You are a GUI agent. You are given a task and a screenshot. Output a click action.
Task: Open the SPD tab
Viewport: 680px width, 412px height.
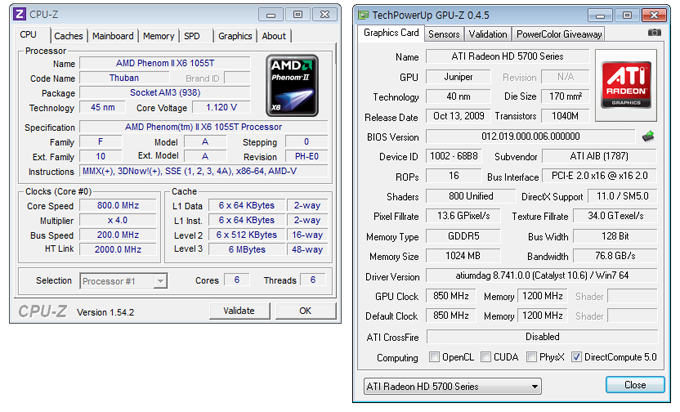(192, 36)
